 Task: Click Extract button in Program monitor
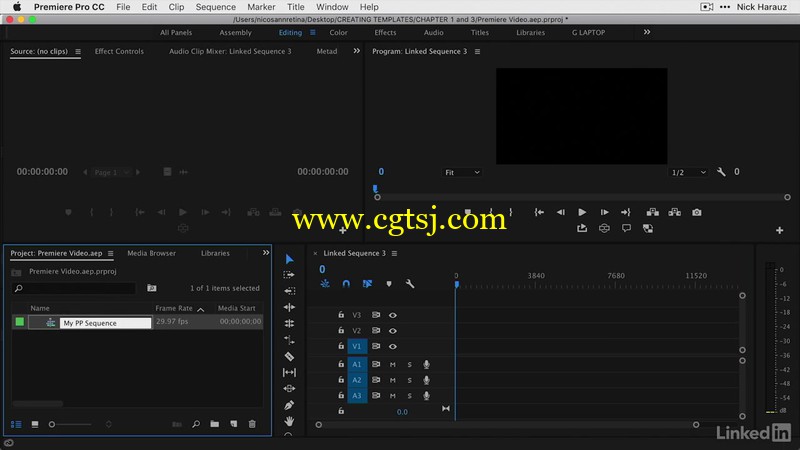click(674, 212)
